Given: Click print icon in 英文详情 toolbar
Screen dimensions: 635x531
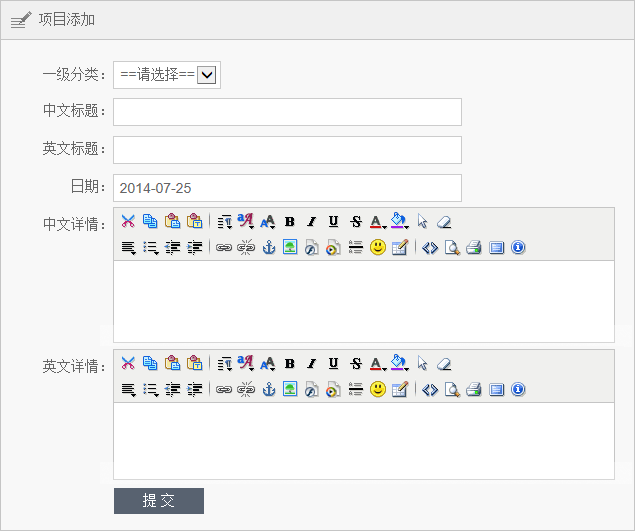Looking at the screenshot, I should [474, 390].
